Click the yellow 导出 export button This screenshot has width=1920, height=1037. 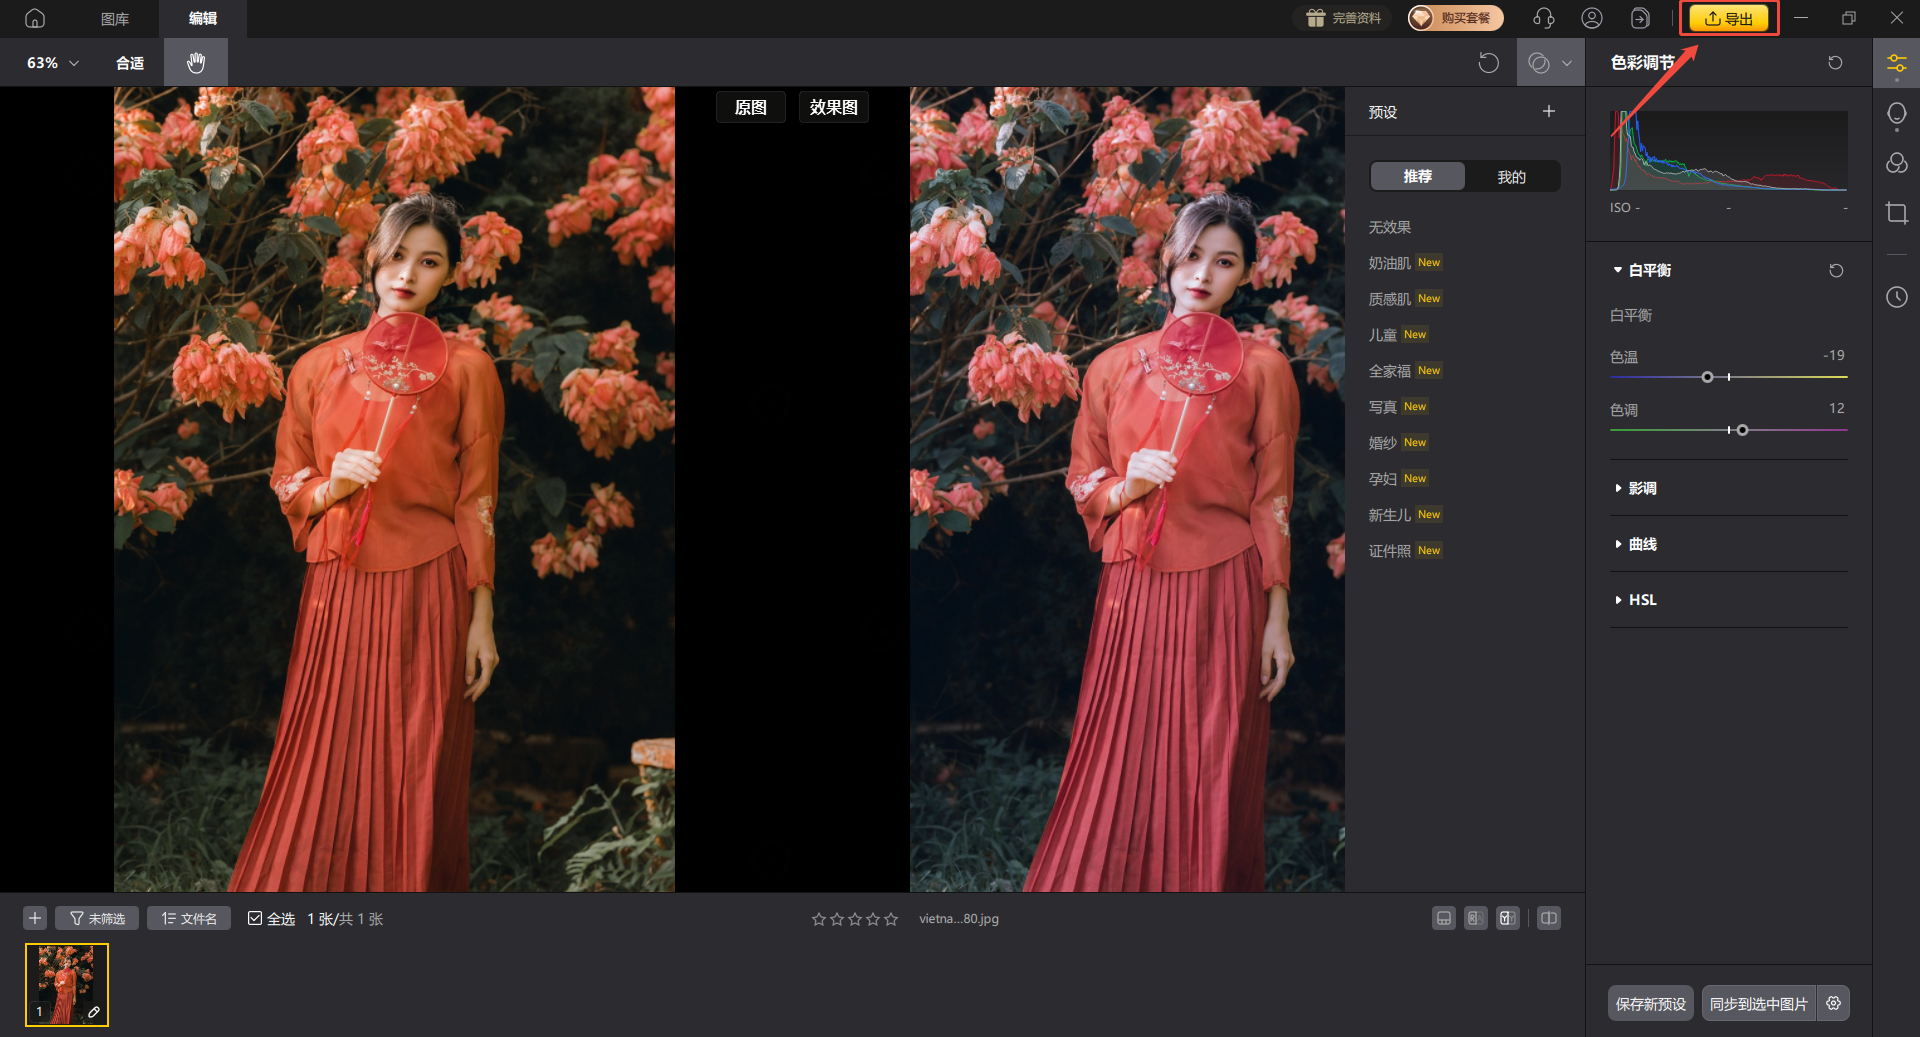point(1729,19)
